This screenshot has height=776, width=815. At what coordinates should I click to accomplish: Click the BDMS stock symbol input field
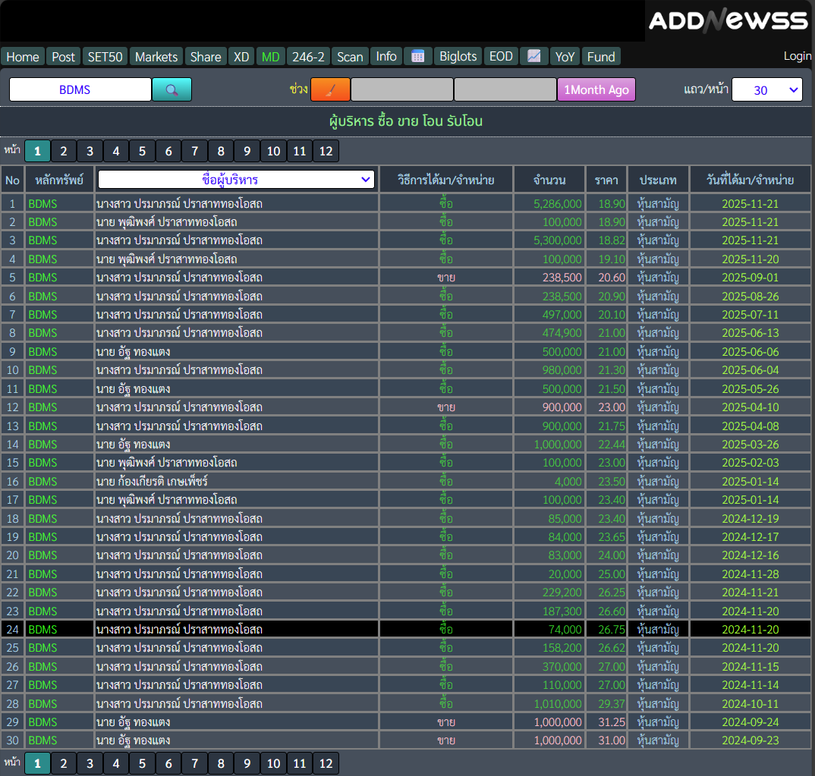(80, 90)
